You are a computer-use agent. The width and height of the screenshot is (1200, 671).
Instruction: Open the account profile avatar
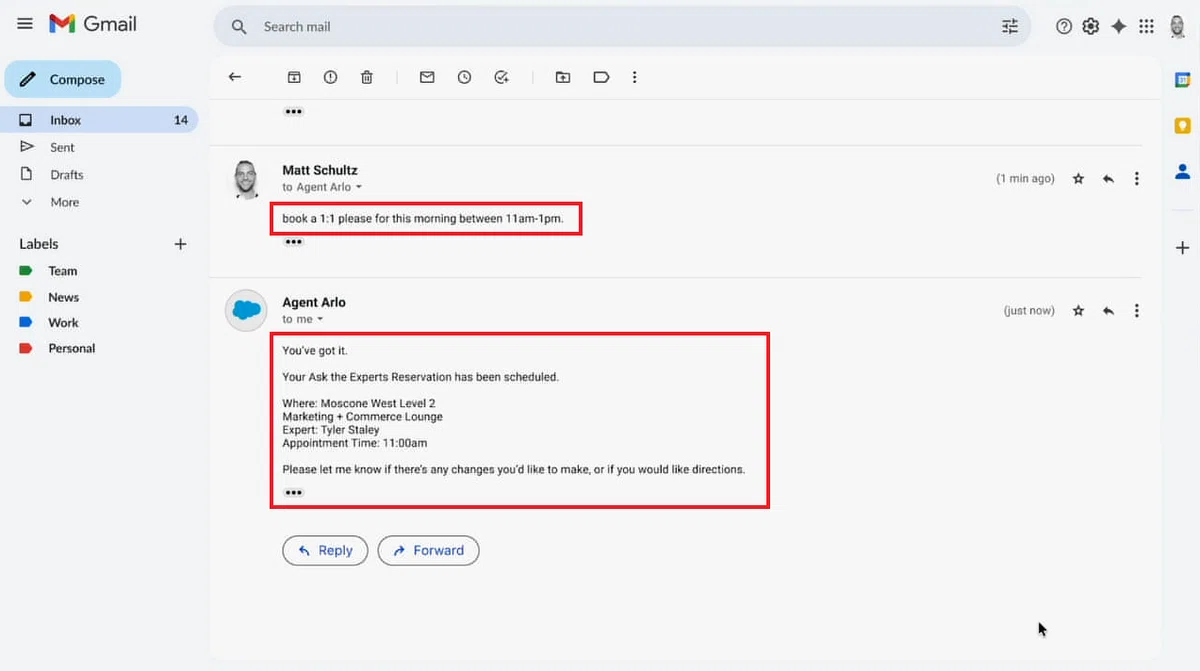click(1178, 27)
